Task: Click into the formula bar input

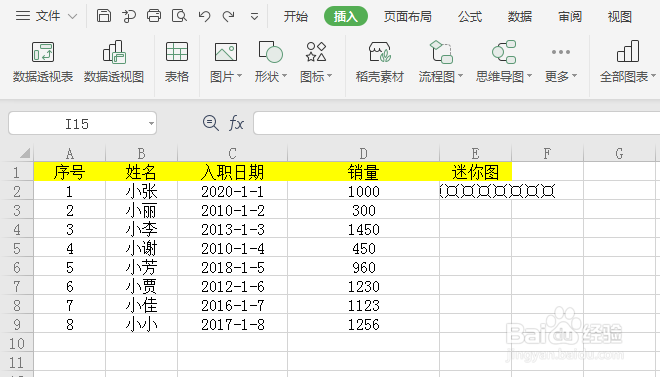Action: pos(457,123)
